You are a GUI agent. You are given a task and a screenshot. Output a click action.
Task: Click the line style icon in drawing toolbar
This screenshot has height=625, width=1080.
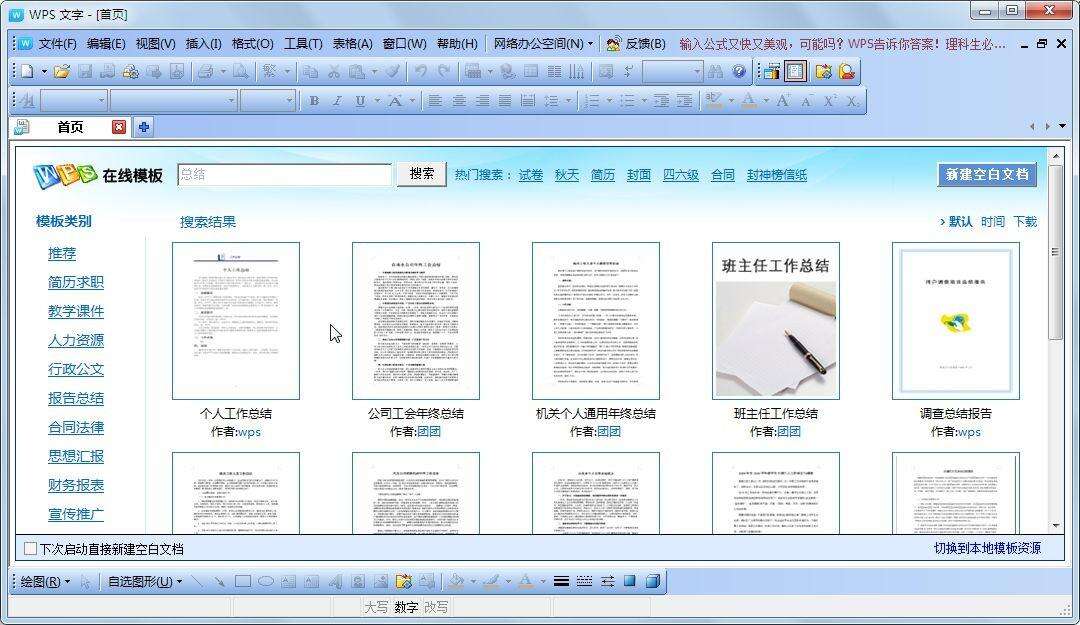[561, 581]
